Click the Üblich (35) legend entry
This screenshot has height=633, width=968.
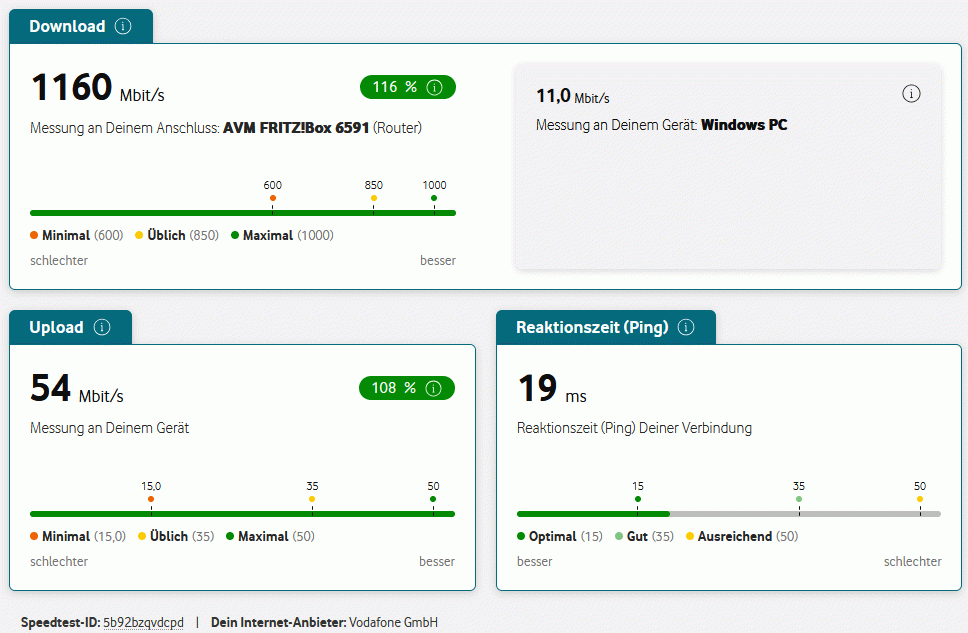(176, 536)
